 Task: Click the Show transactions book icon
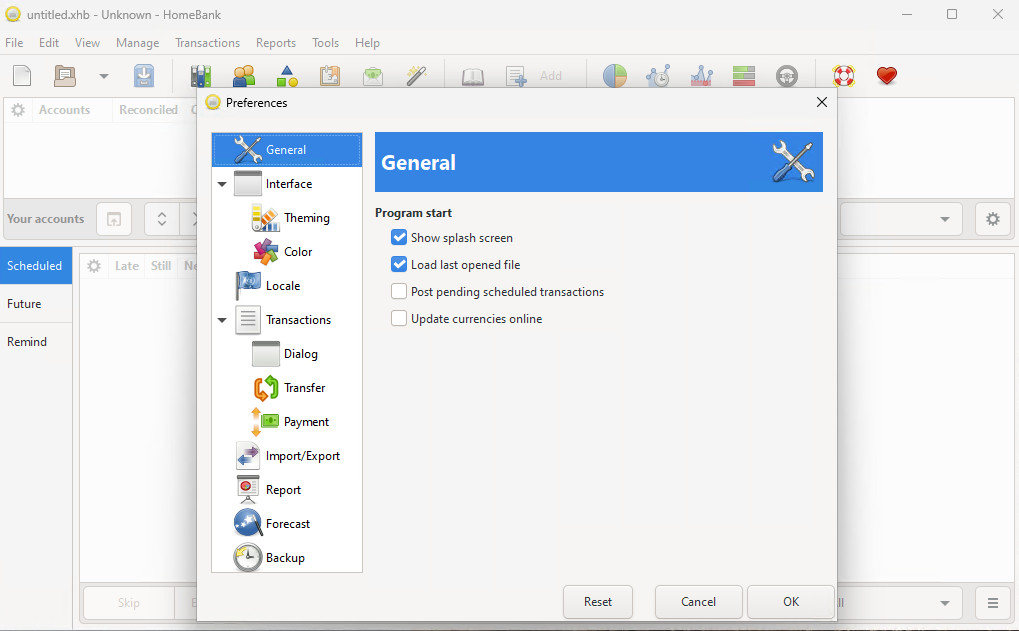click(472, 77)
